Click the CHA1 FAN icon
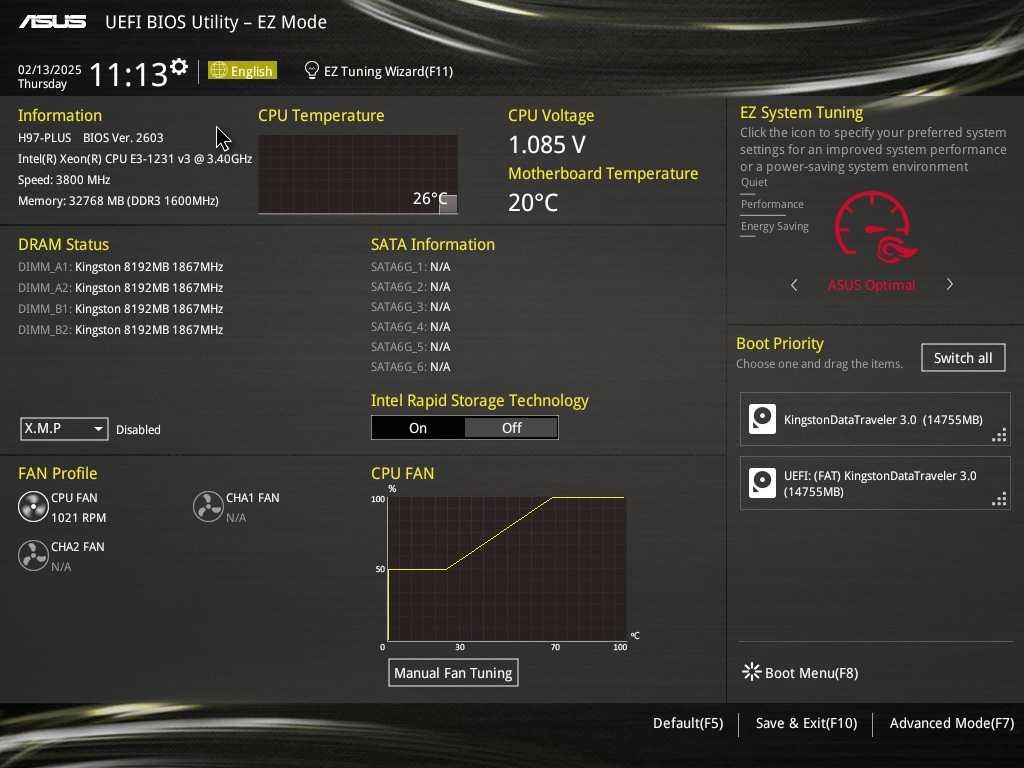 tap(208, 507)
